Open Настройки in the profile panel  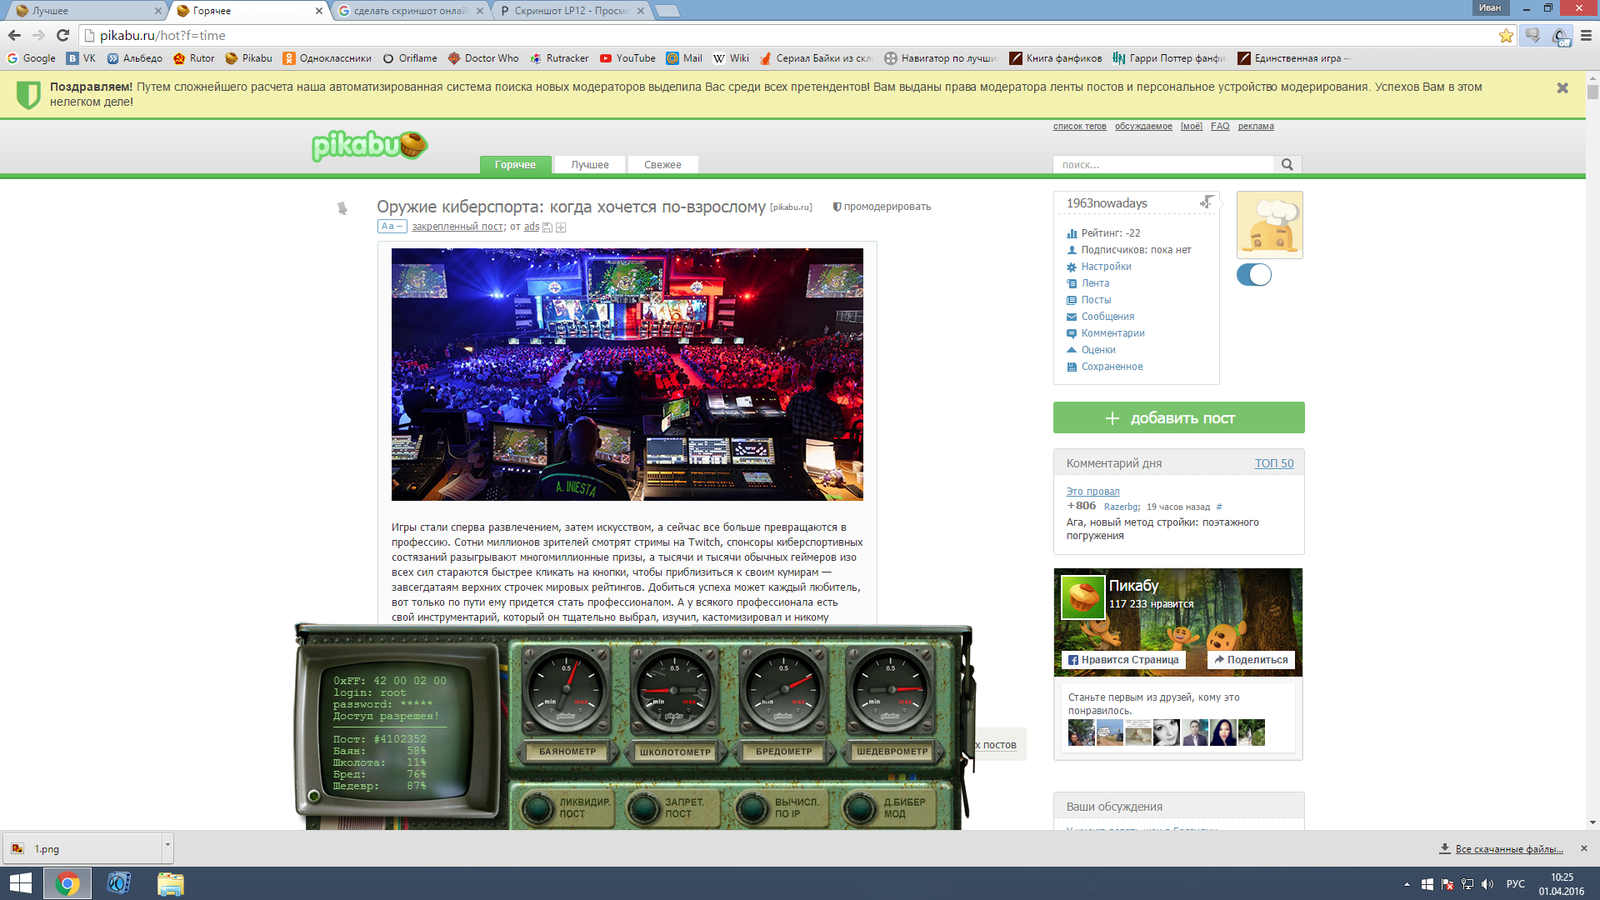pos(1106,267)
